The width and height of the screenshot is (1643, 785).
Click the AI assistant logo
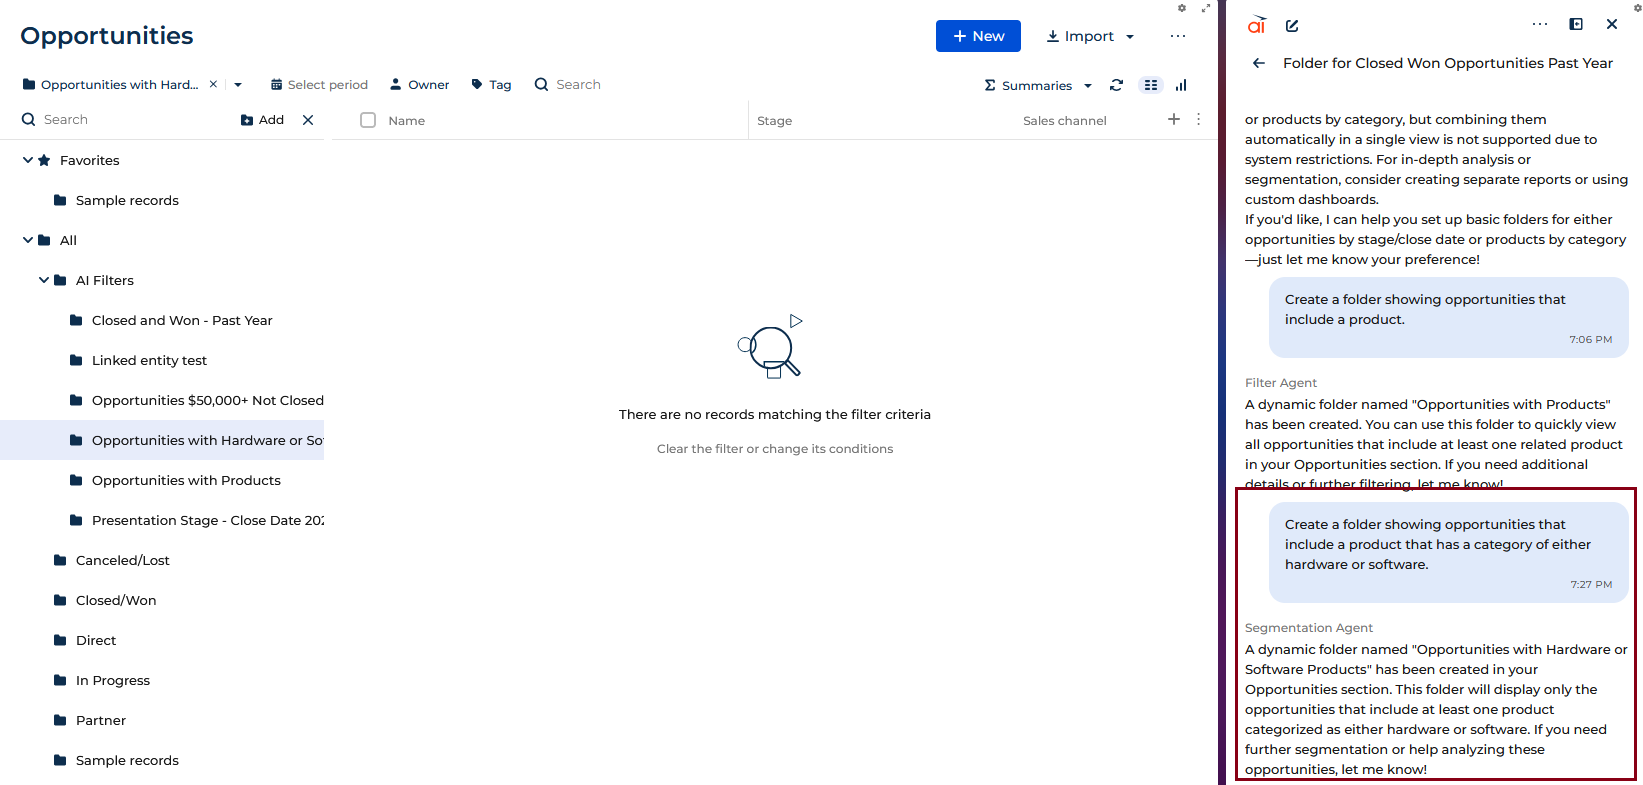pyautogui.click(x=1257, y=25)
